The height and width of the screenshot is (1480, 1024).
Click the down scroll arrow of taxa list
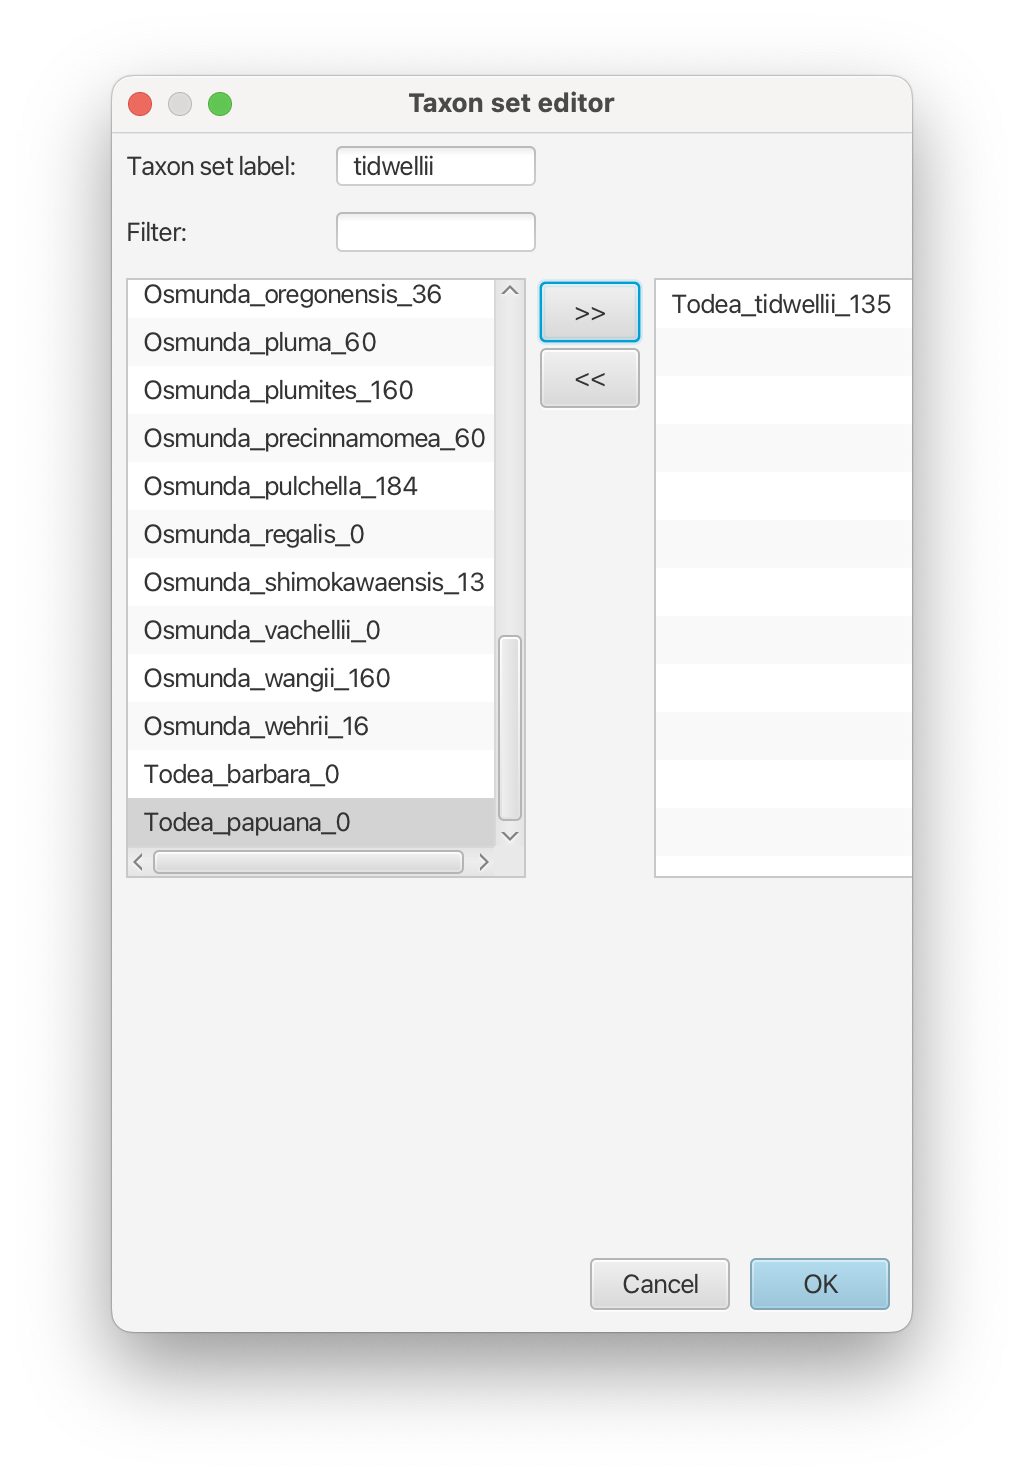pyautogui.click(x=510, y=836)
